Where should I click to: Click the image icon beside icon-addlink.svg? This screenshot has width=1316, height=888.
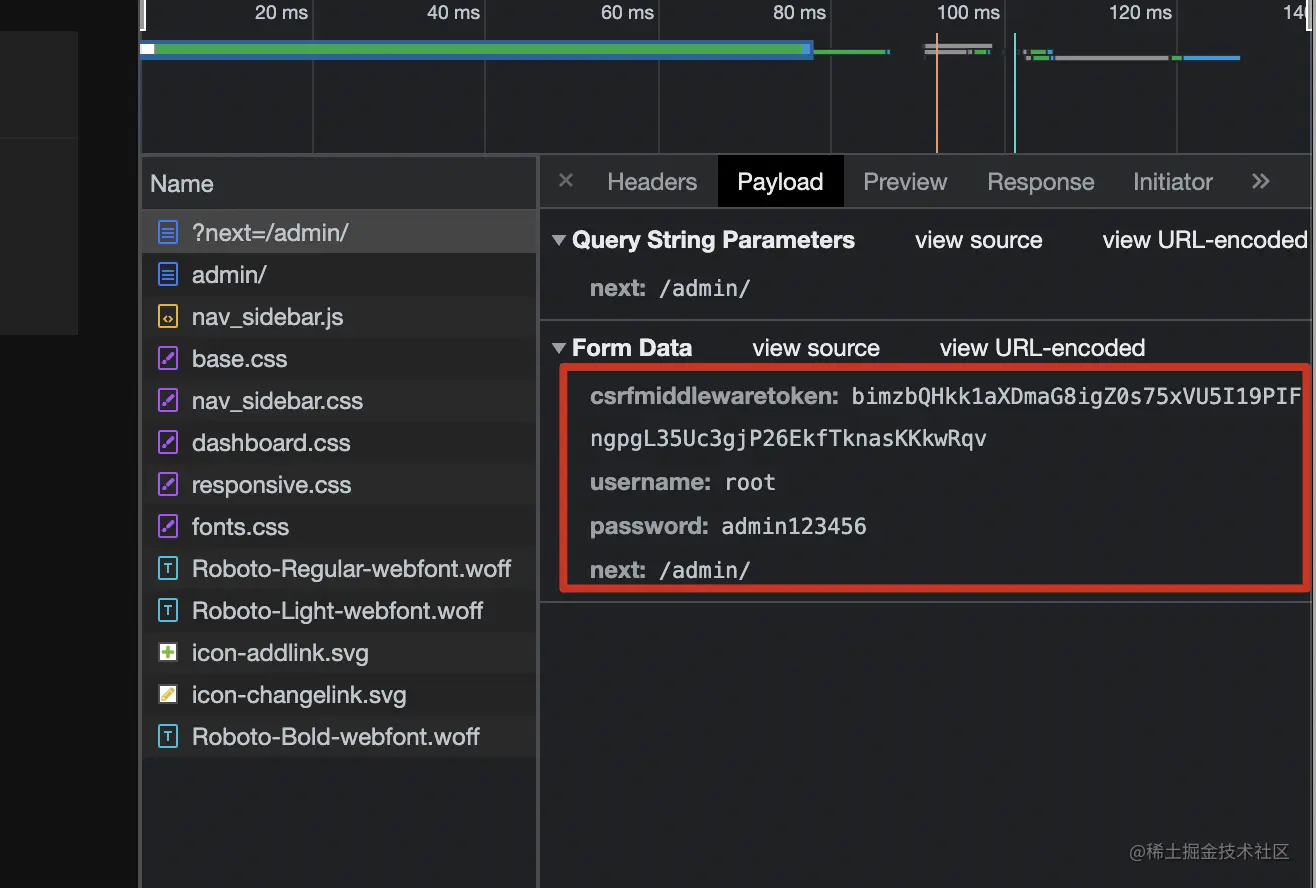pos(168,653)
